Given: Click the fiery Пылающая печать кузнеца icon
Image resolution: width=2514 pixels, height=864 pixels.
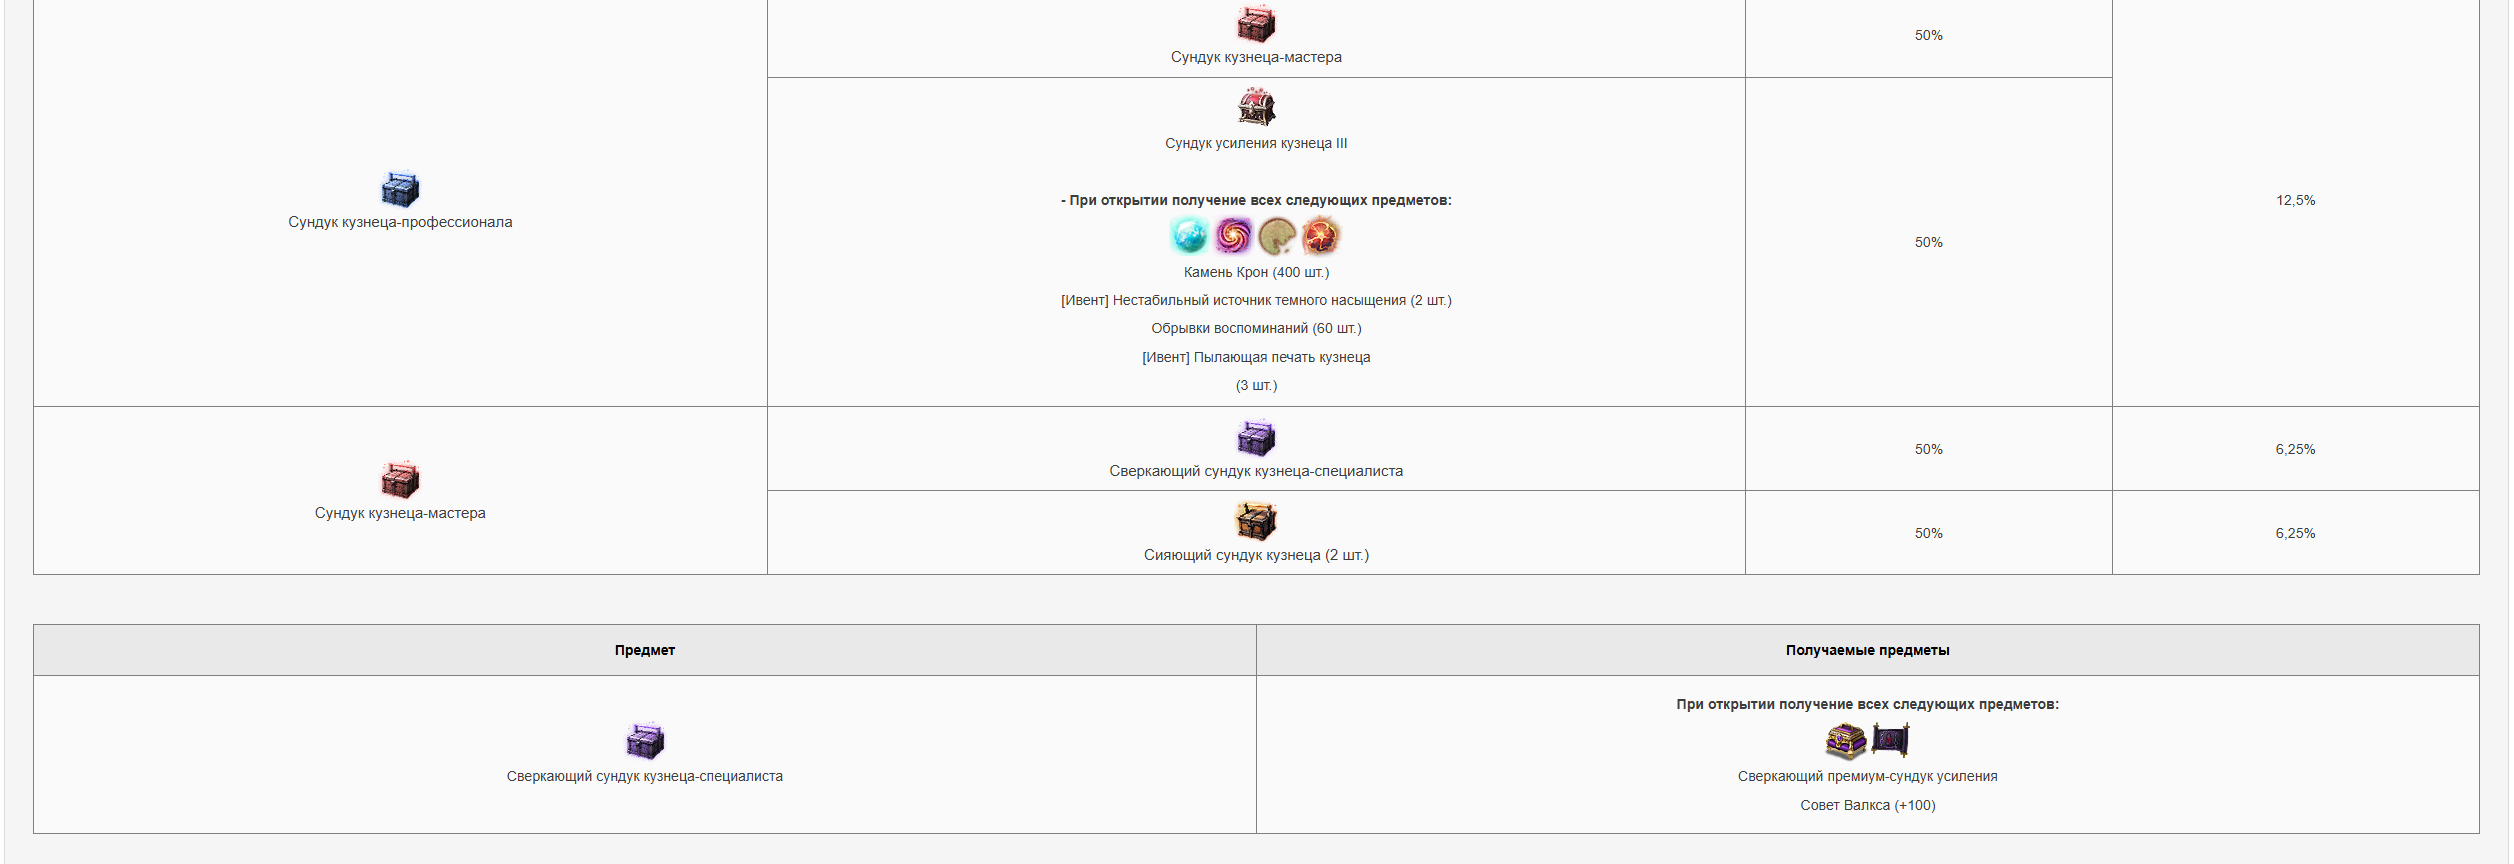Looking at the screenshot, I should [1321, 236].
